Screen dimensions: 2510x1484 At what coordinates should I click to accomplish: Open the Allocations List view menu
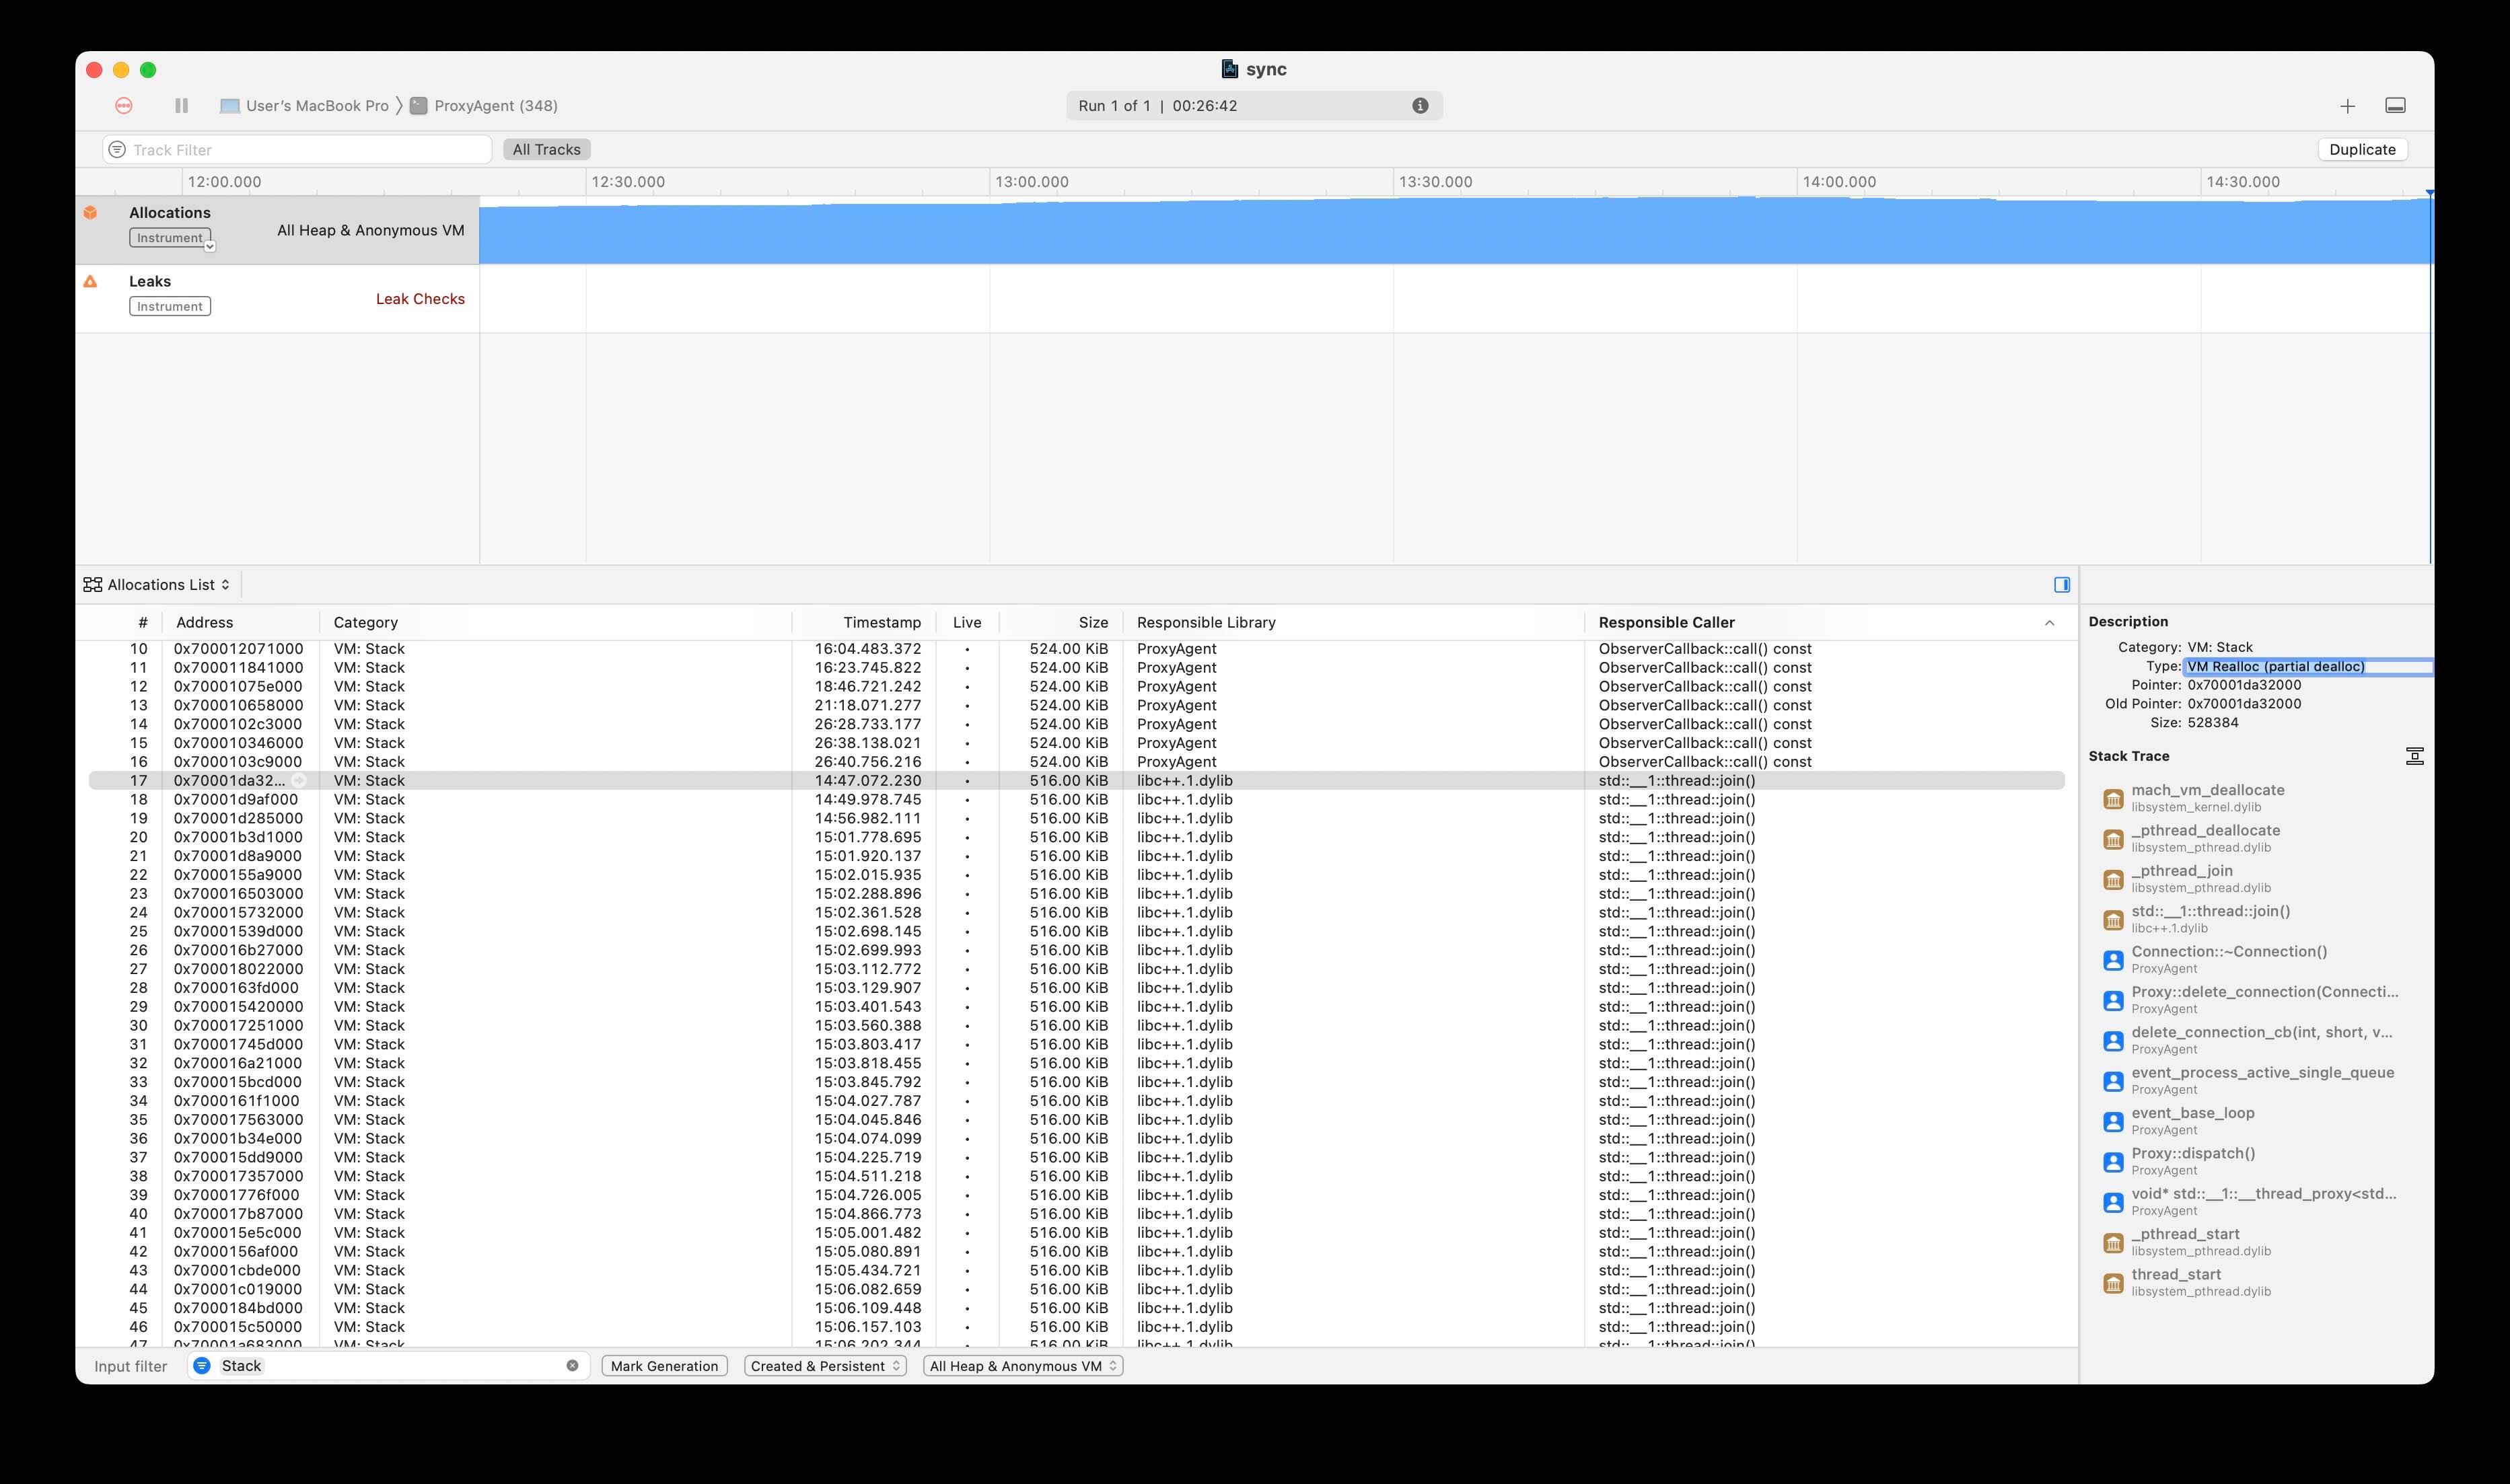pyautogui.click(x=158, y=585)
